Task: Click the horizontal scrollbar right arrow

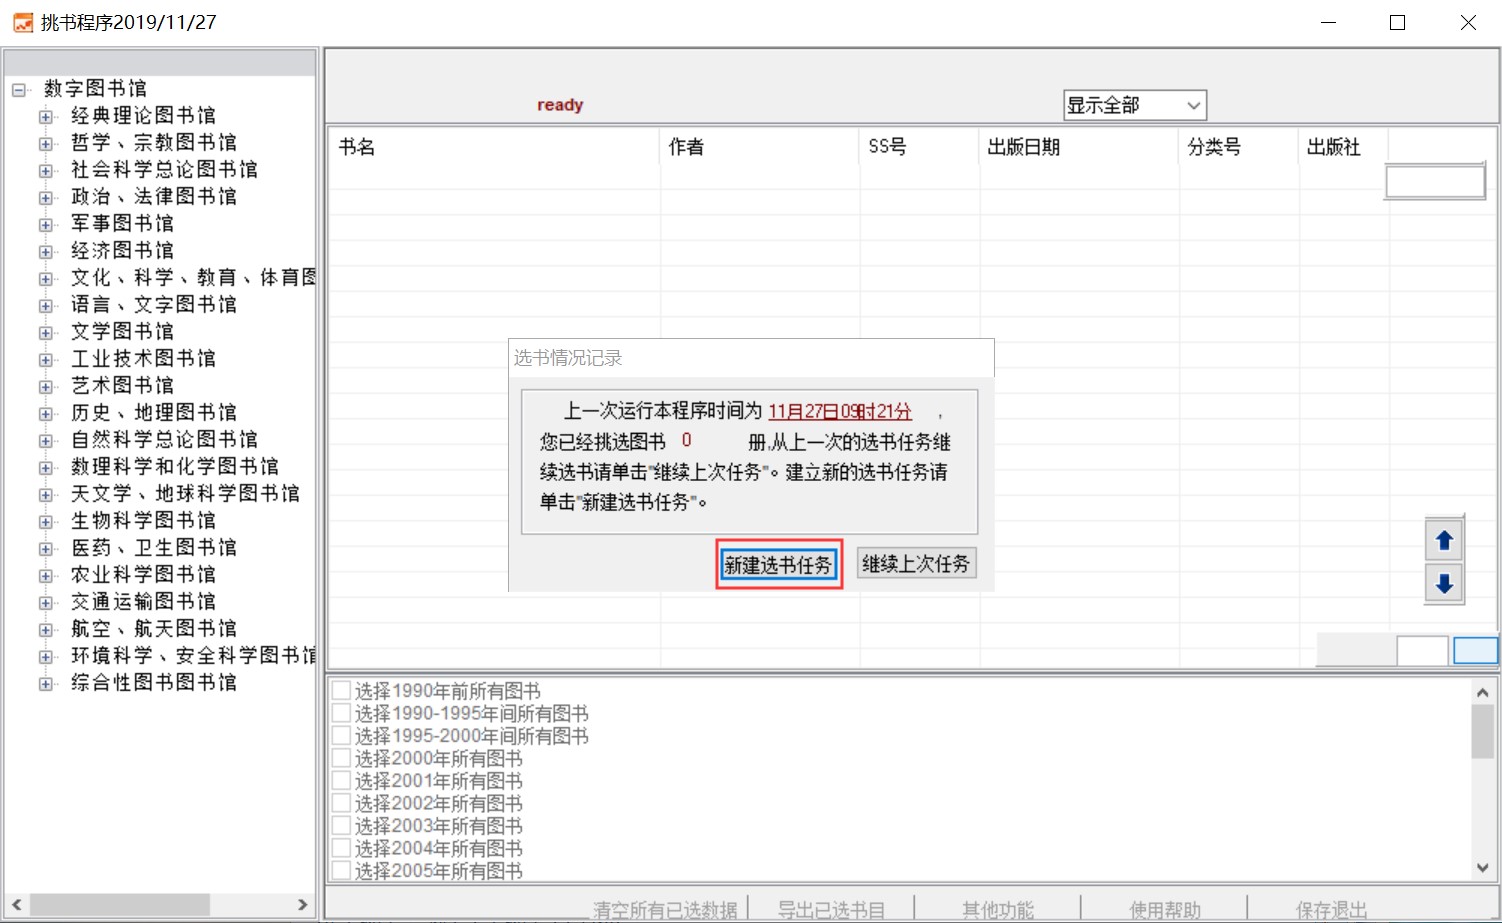Action: (x=302, y=905)
